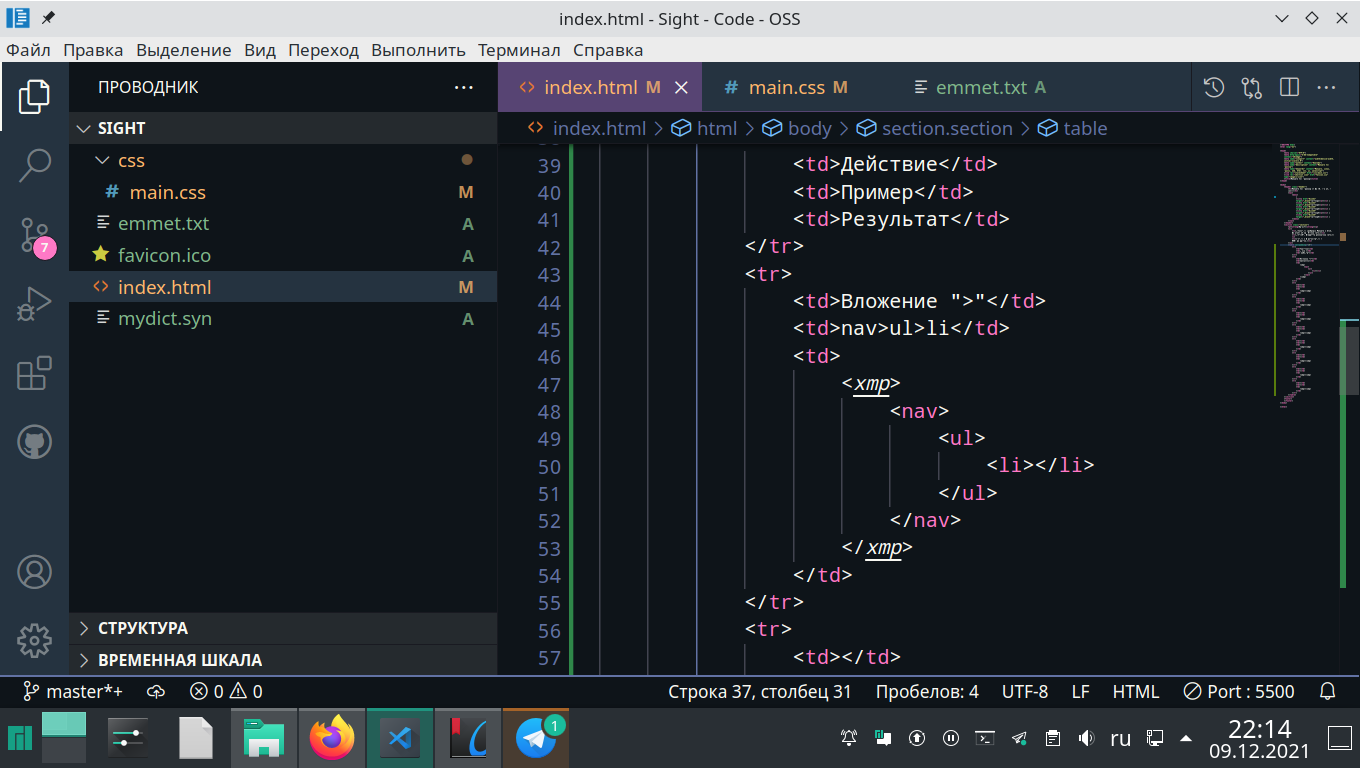Viewport: 1360px width, 768px height.
Task: Open mydict.syn in the explorer
Action: click(x=164, y=319)
